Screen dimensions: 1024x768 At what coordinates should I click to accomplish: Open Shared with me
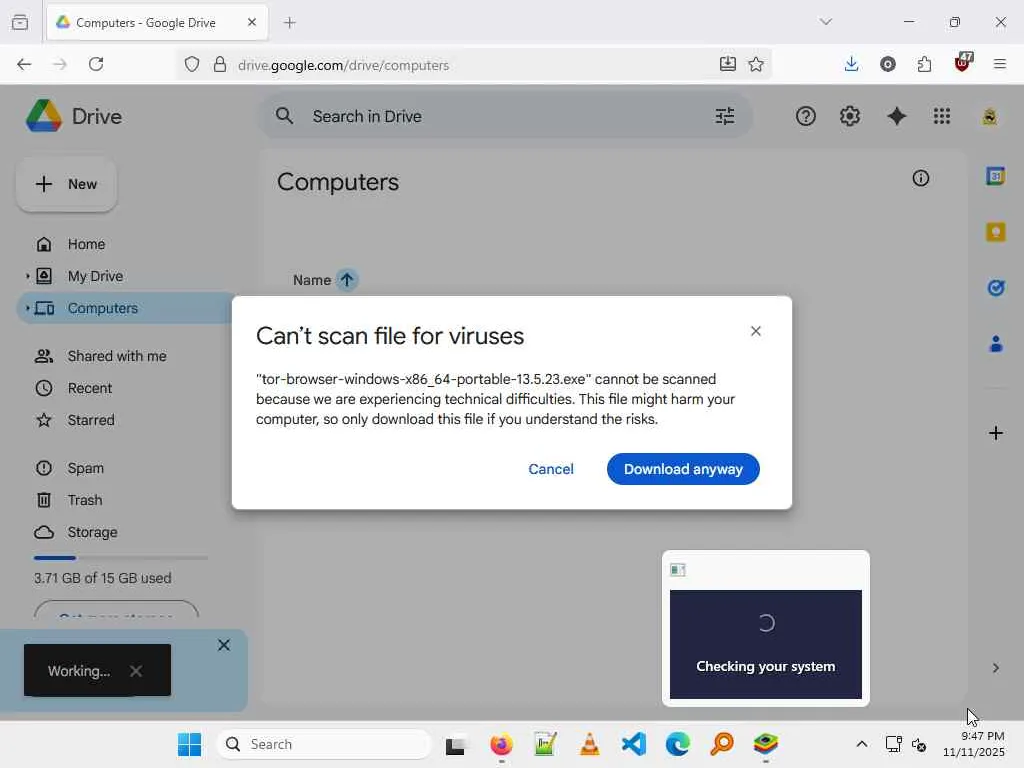(x=117, y=356)
